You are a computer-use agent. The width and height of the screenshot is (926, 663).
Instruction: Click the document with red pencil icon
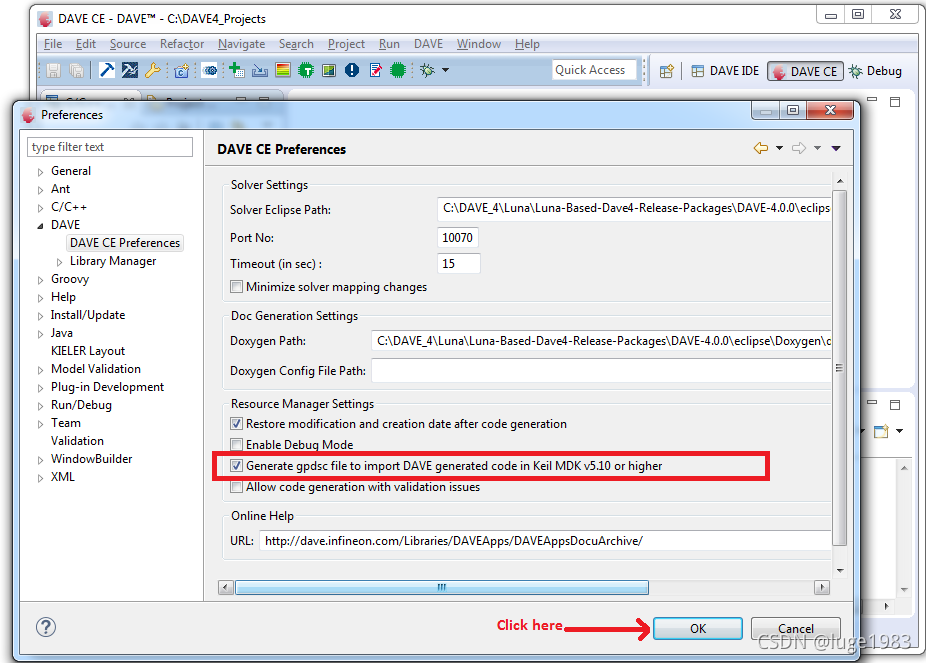[376, 71]
